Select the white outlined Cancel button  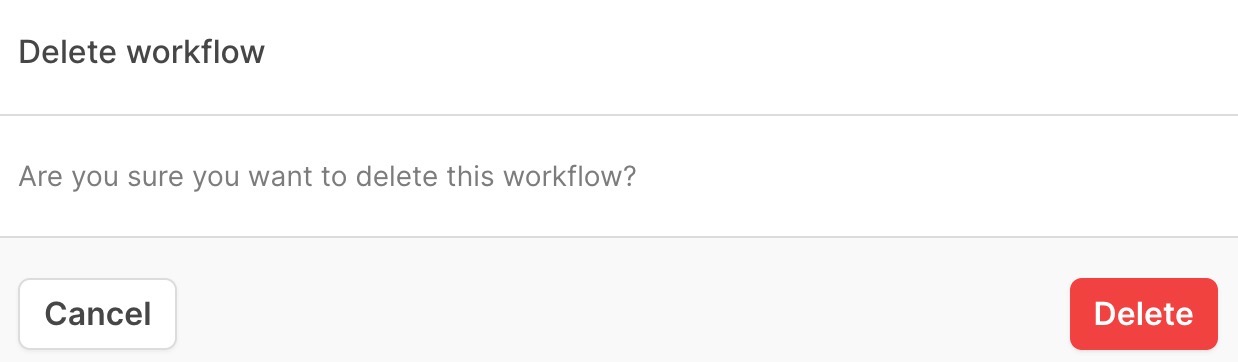(x=98, y=314)
